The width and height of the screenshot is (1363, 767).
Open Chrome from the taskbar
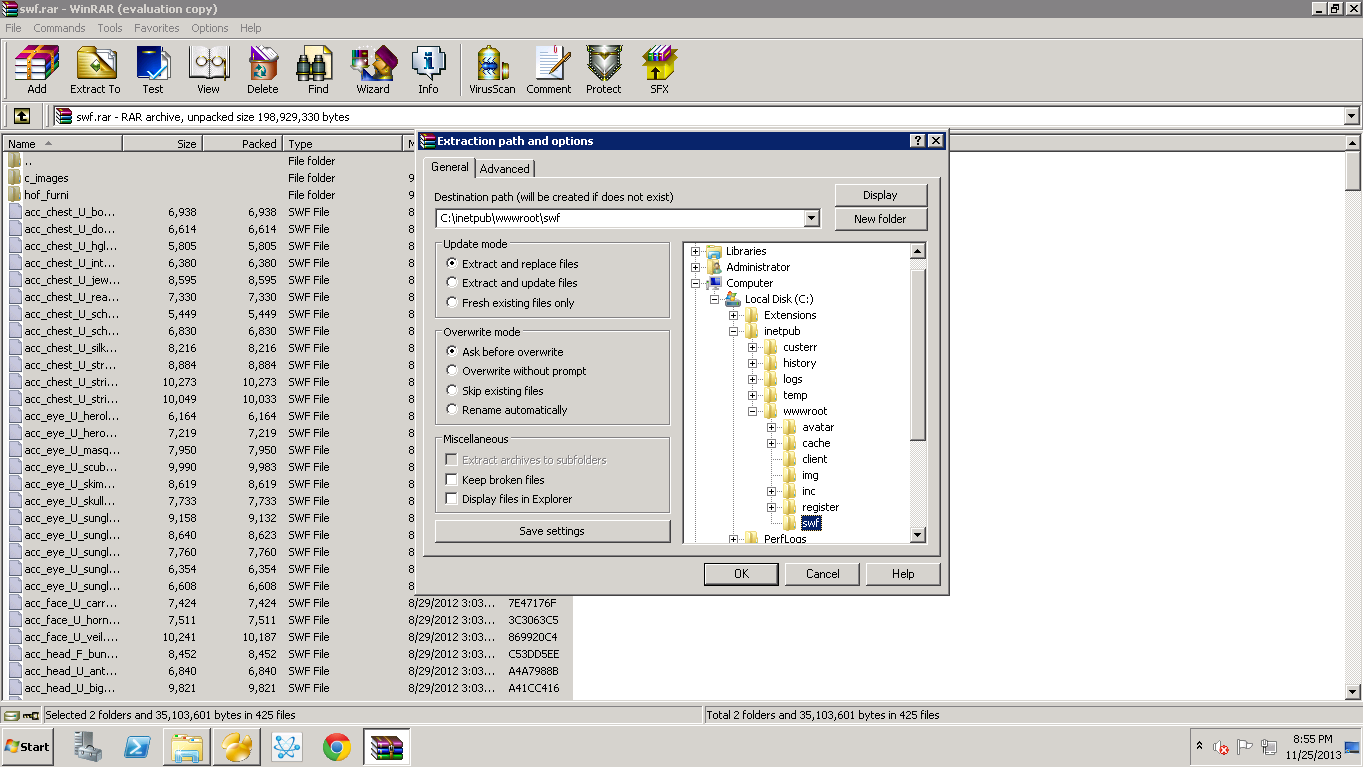click(337, 747)
